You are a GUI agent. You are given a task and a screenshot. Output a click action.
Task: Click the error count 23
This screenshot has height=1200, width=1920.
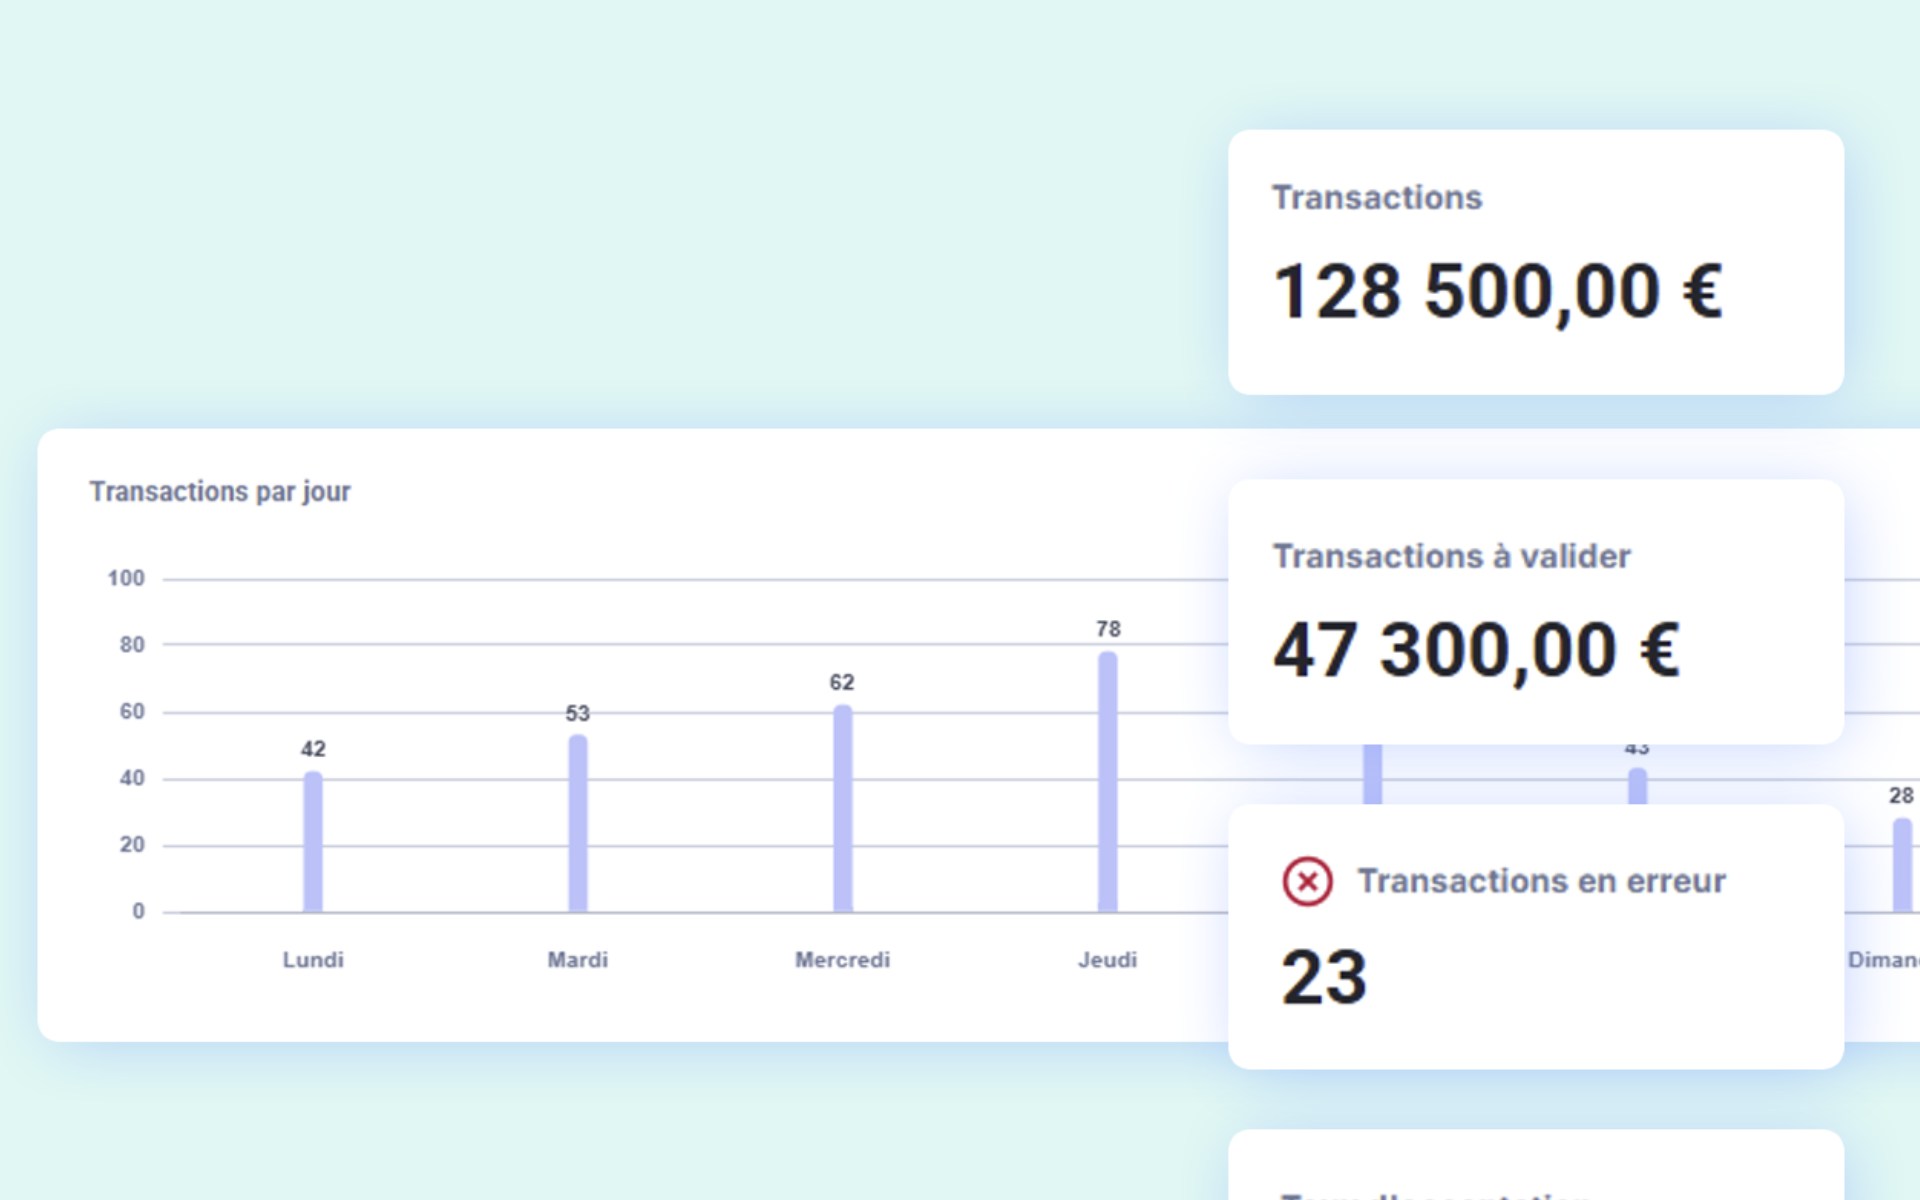tap(1324, 977)
